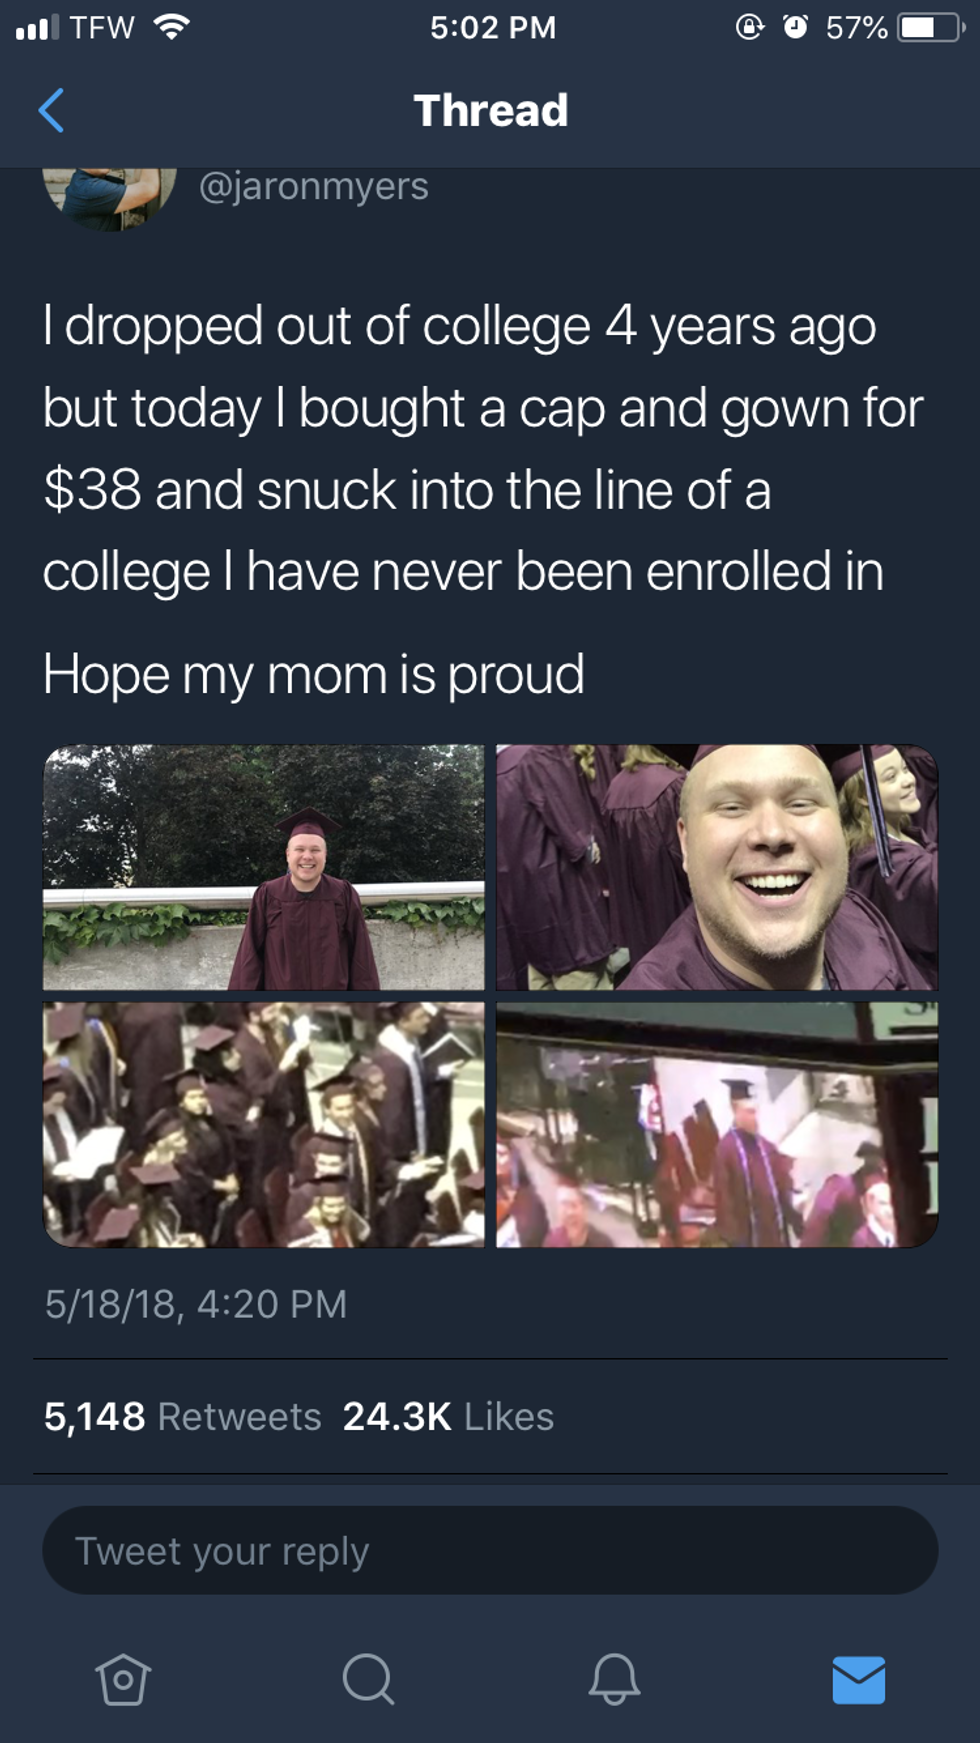Open the Messages envelope tab
The width and height of the screenshot is (980, 1743).
pyautogui.click(x=859, y=1679)
